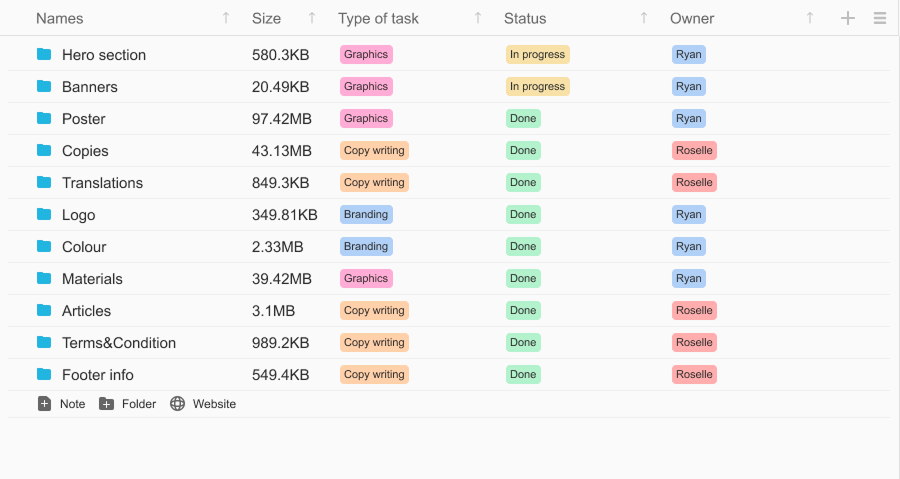
Task: Click Done status in Footer info row
Action: pos(523,375)
